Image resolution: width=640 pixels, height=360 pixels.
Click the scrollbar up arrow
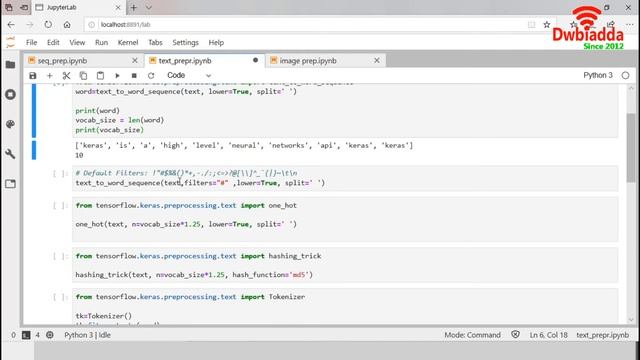click(631, 88)
